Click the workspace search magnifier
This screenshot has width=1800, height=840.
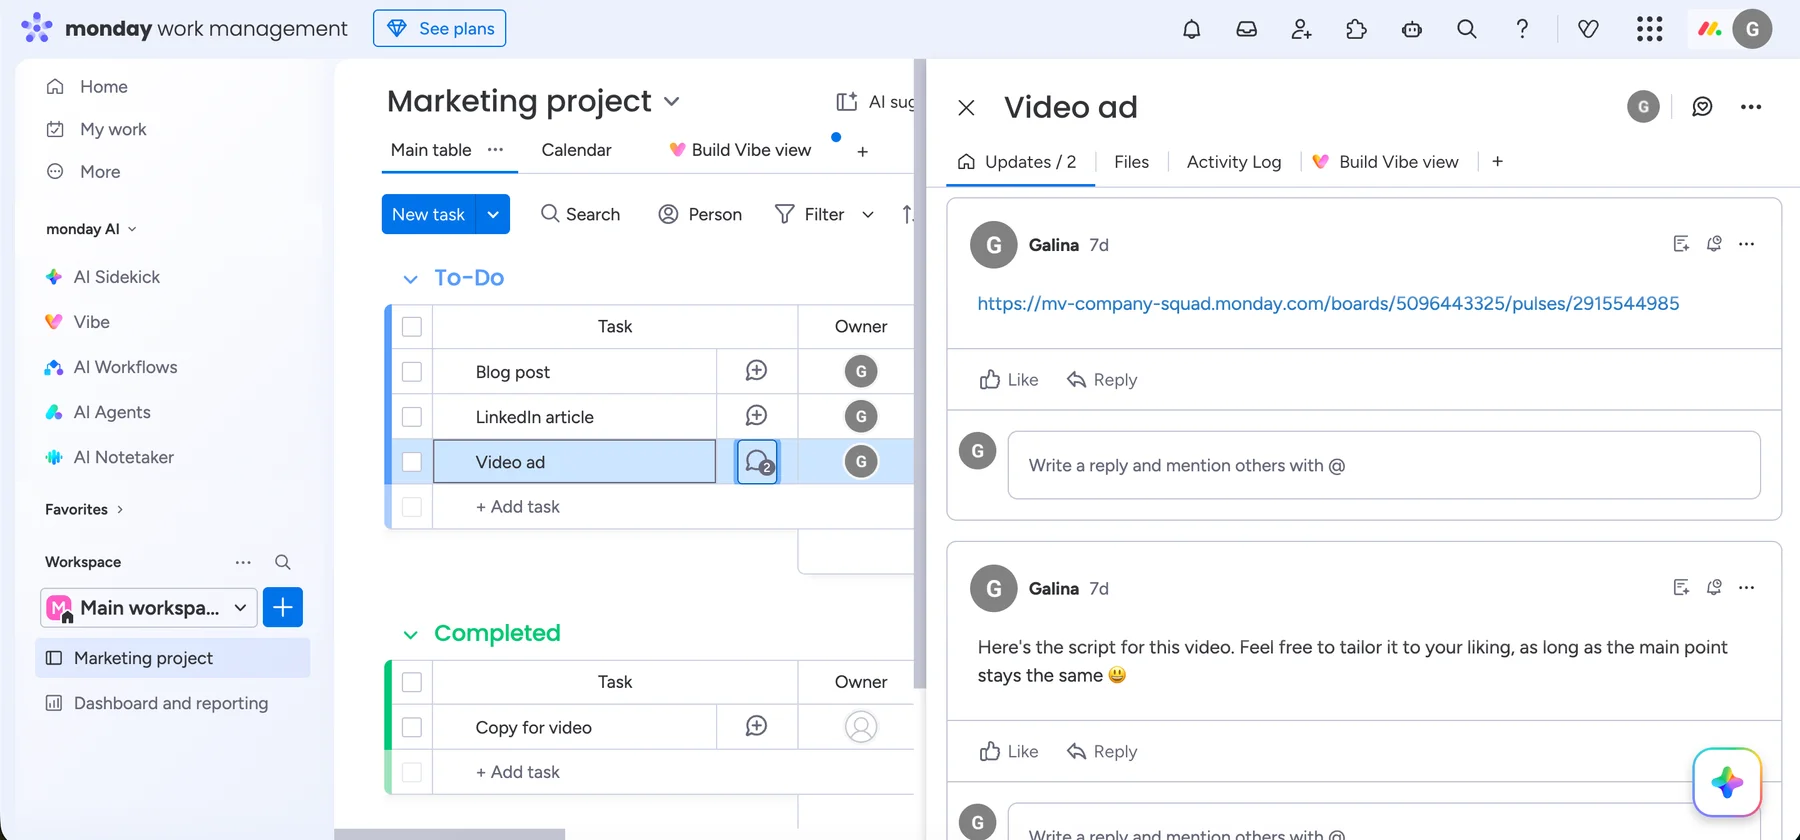pyautogui.click(x=283, y=562)
